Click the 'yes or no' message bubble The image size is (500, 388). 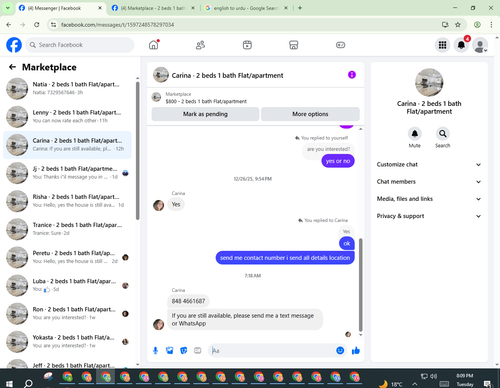(x=338, y=161)
